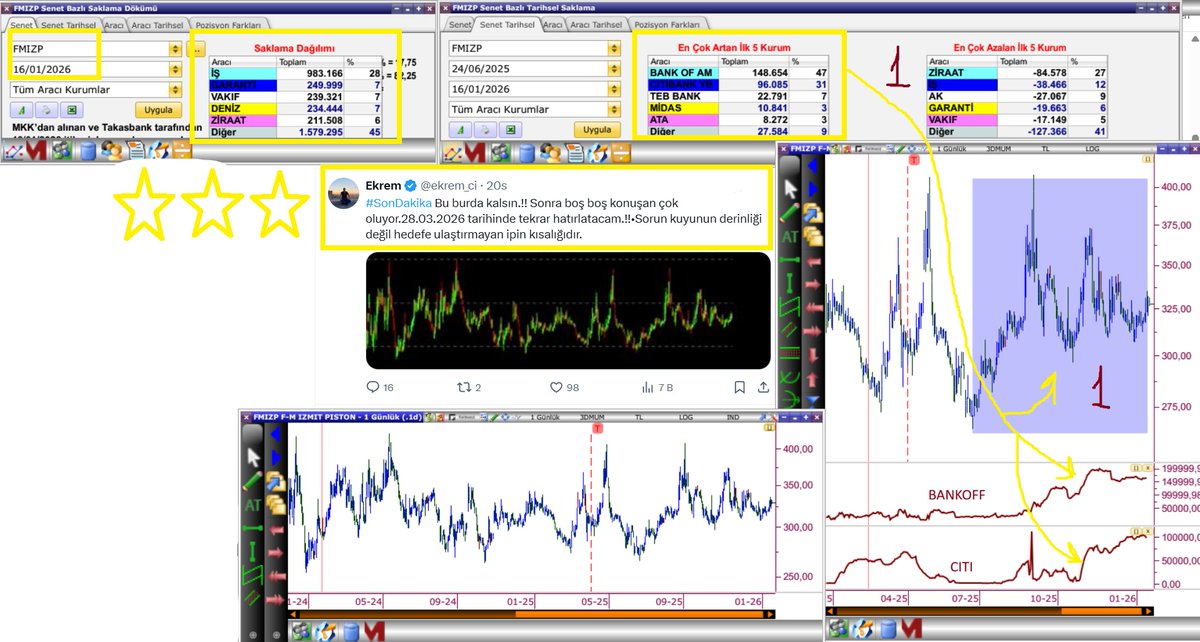Expand Tüm Aracı Kurumlar dropdown in Saklama Dökümü window
This screenshot has height=642, width=1200.
[x=176, y=90]
